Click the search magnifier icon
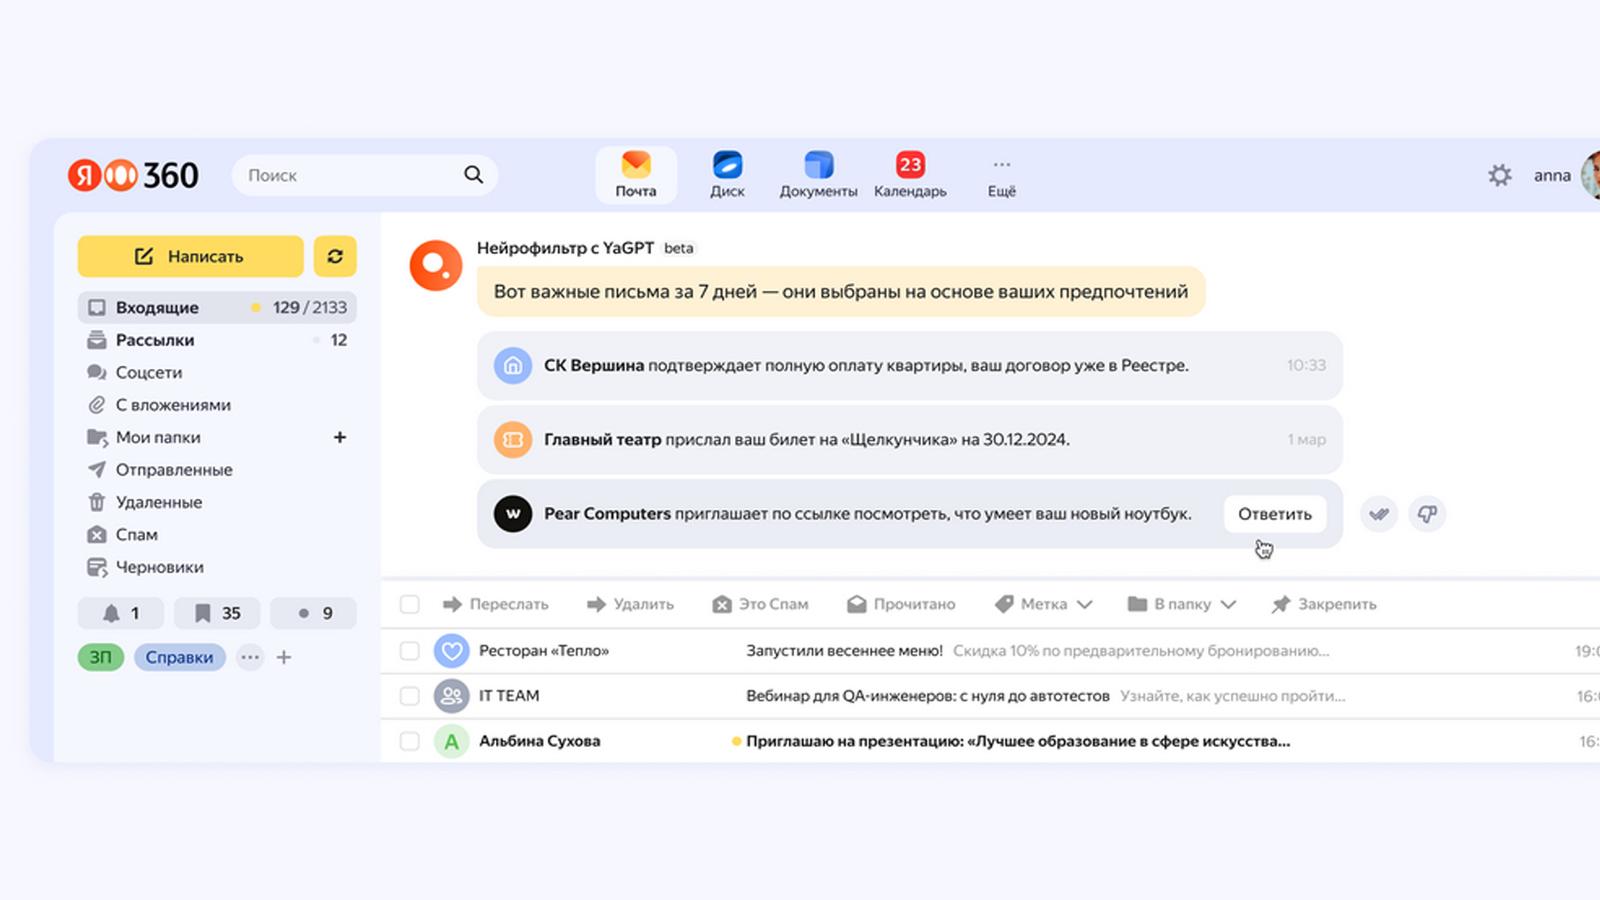Viewport: 1600px width, 900px height. [473, 175]
